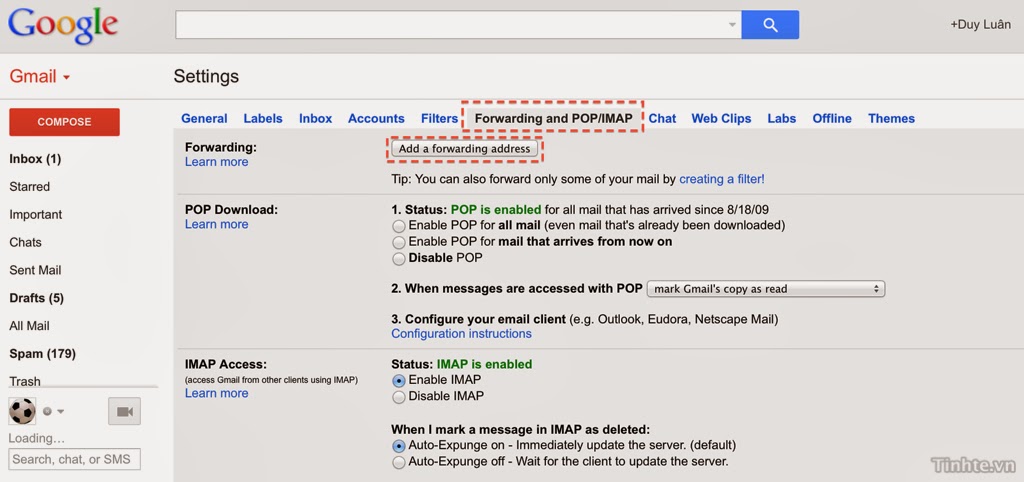Viewport: 1024px width, 482px height.
Task: Choose Auto-Expunge off option
Action: [399, 463]
